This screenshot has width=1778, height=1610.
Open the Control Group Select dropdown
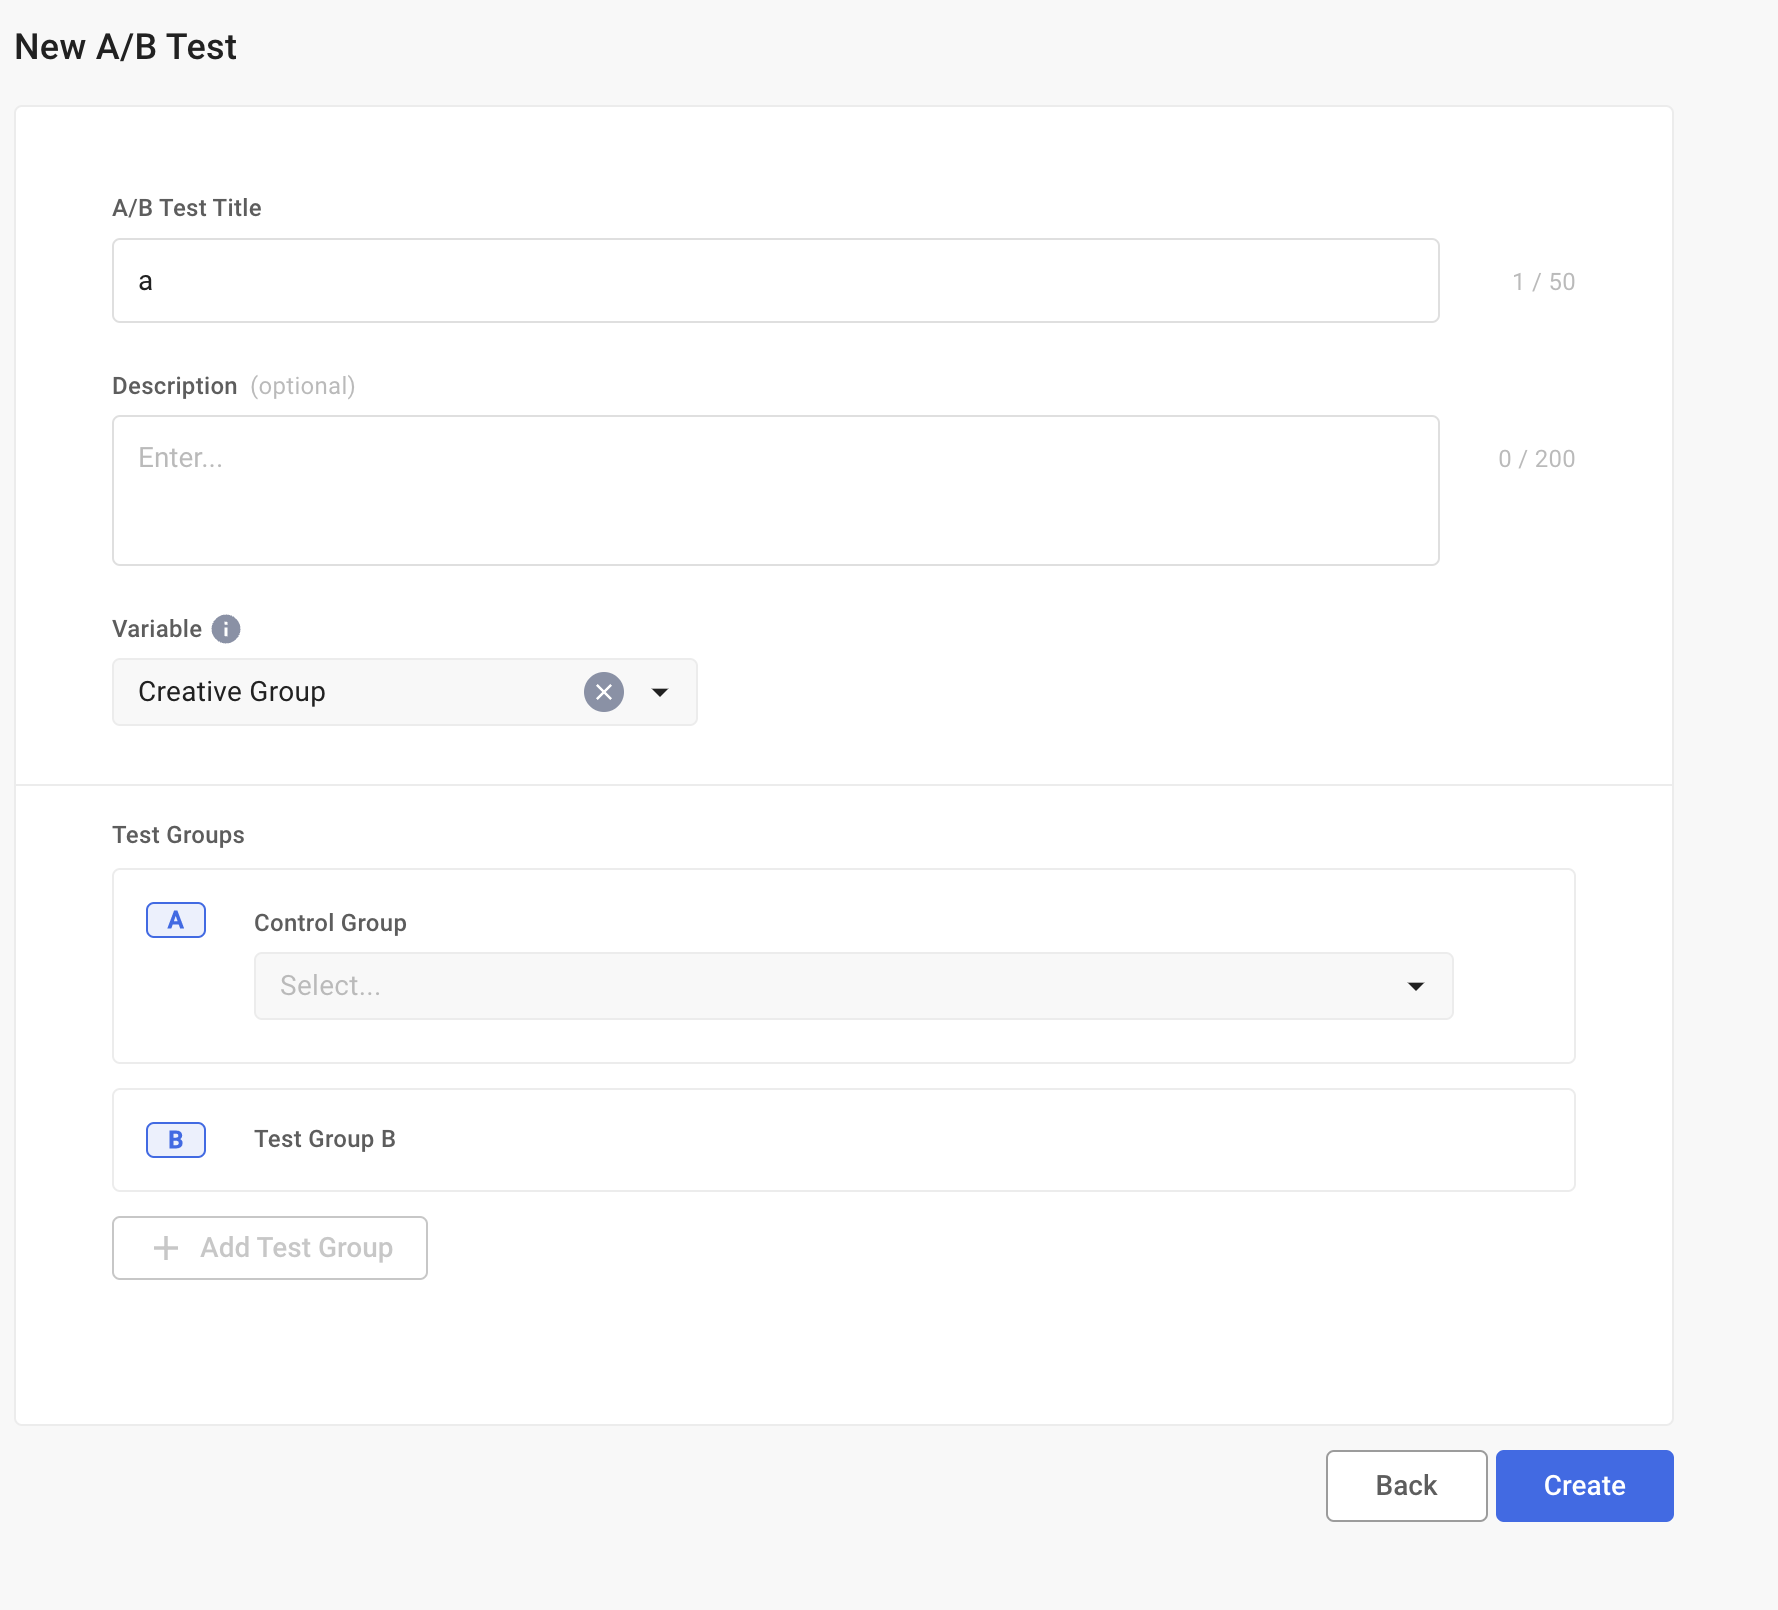[830, 986]
